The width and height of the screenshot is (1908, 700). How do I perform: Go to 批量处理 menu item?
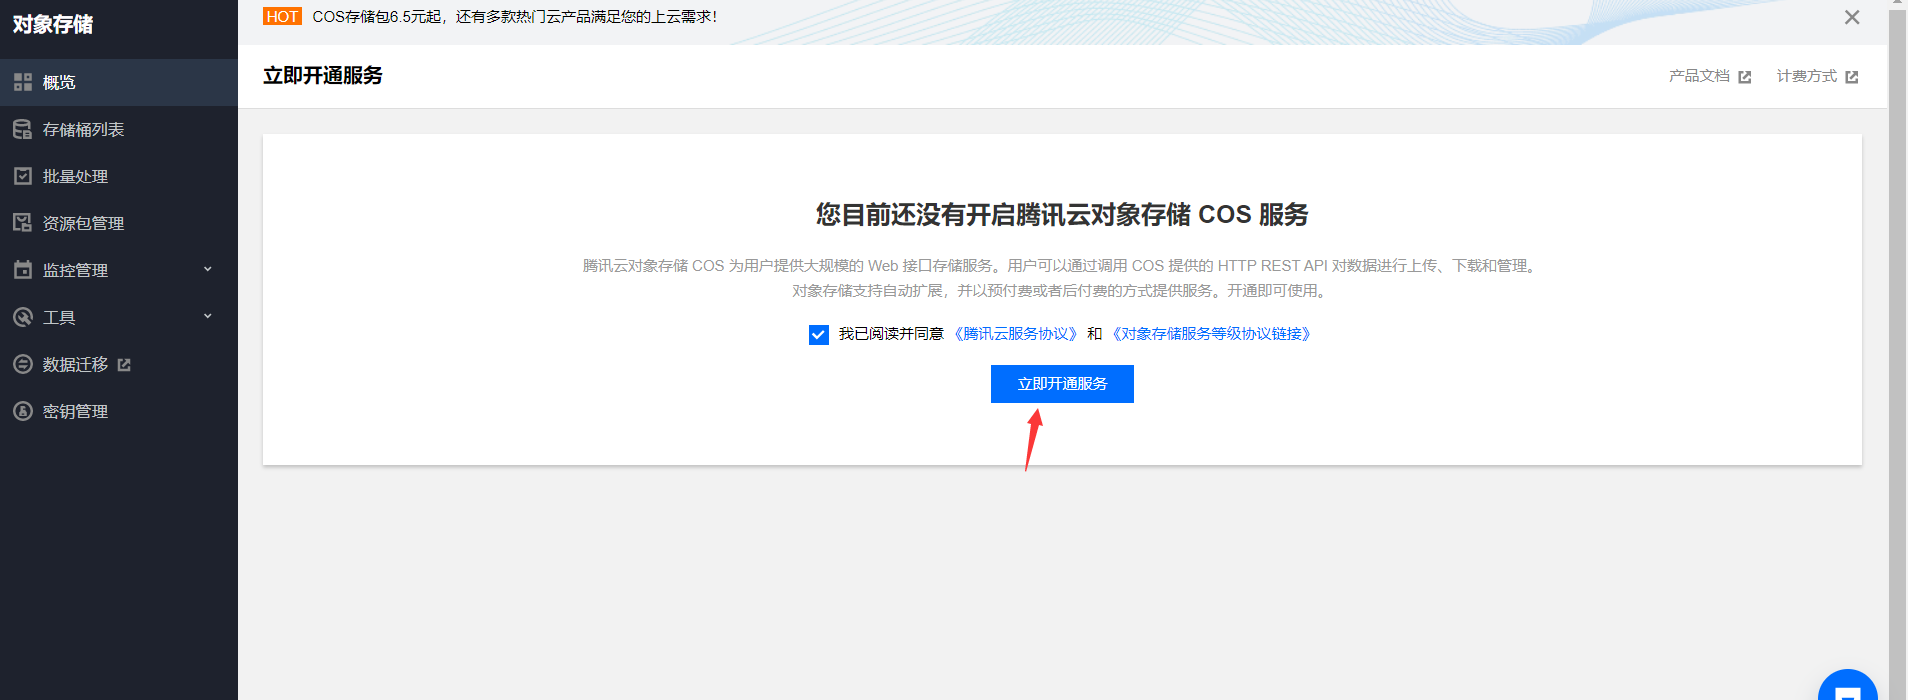point(119,176)
